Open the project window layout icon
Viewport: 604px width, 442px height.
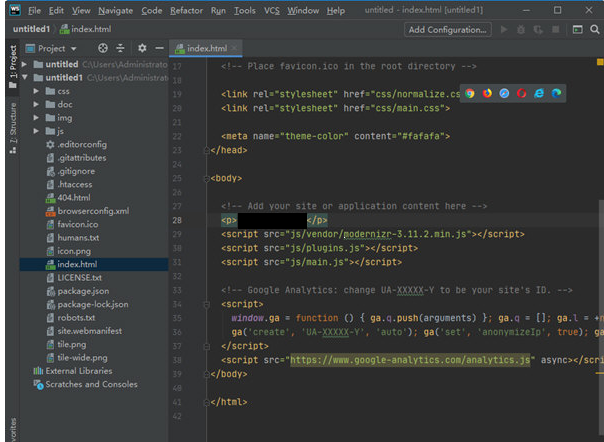coord(577,30)
